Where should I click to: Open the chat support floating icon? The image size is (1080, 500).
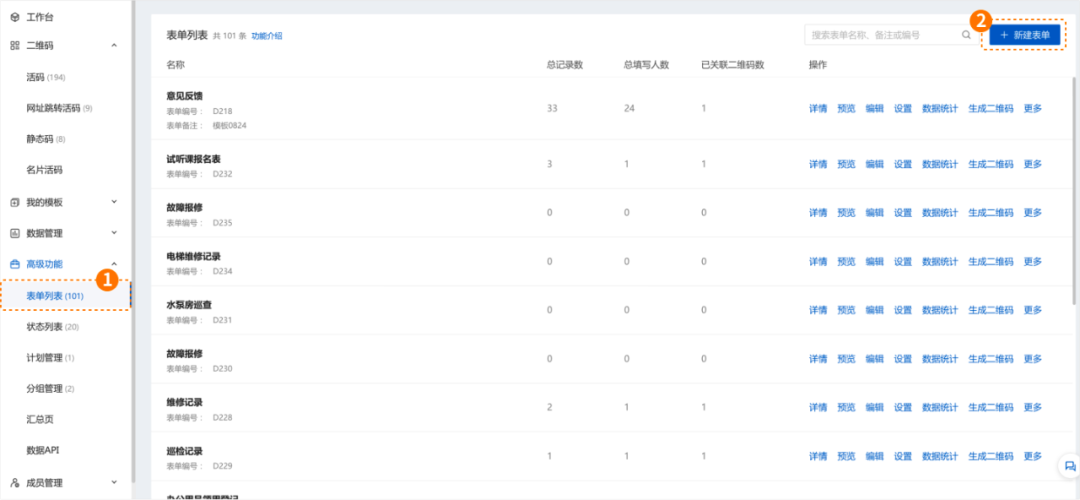coord(1069,465)
